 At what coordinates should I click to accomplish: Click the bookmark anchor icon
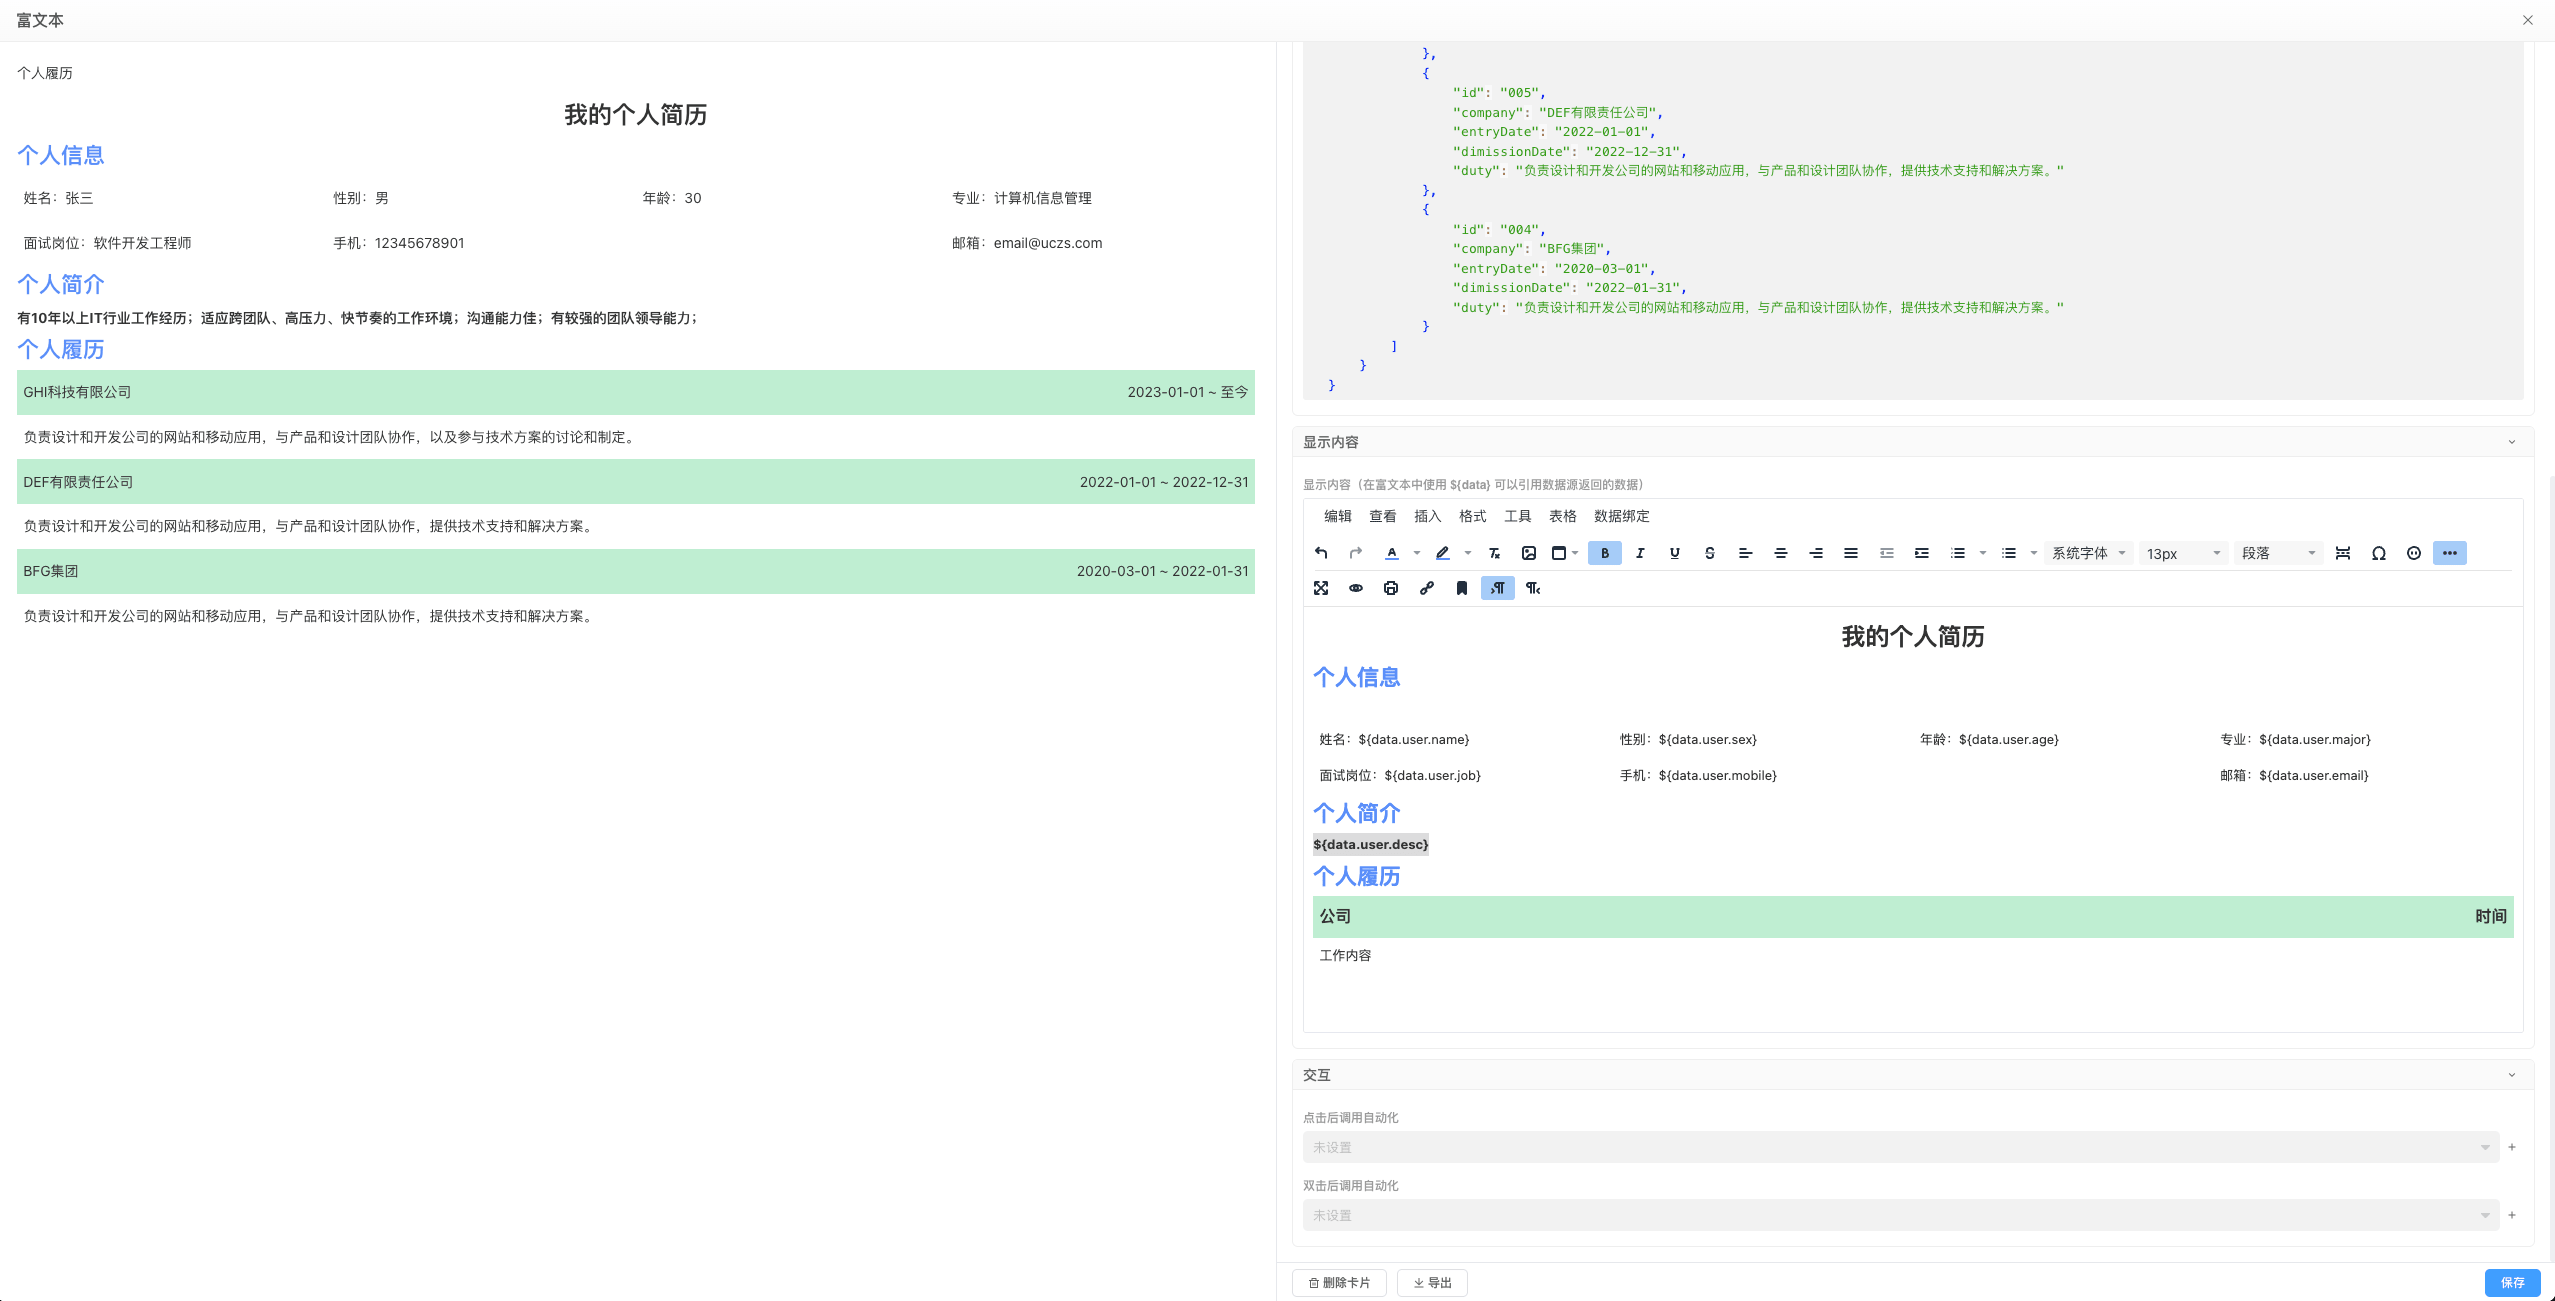point(1461,588)
